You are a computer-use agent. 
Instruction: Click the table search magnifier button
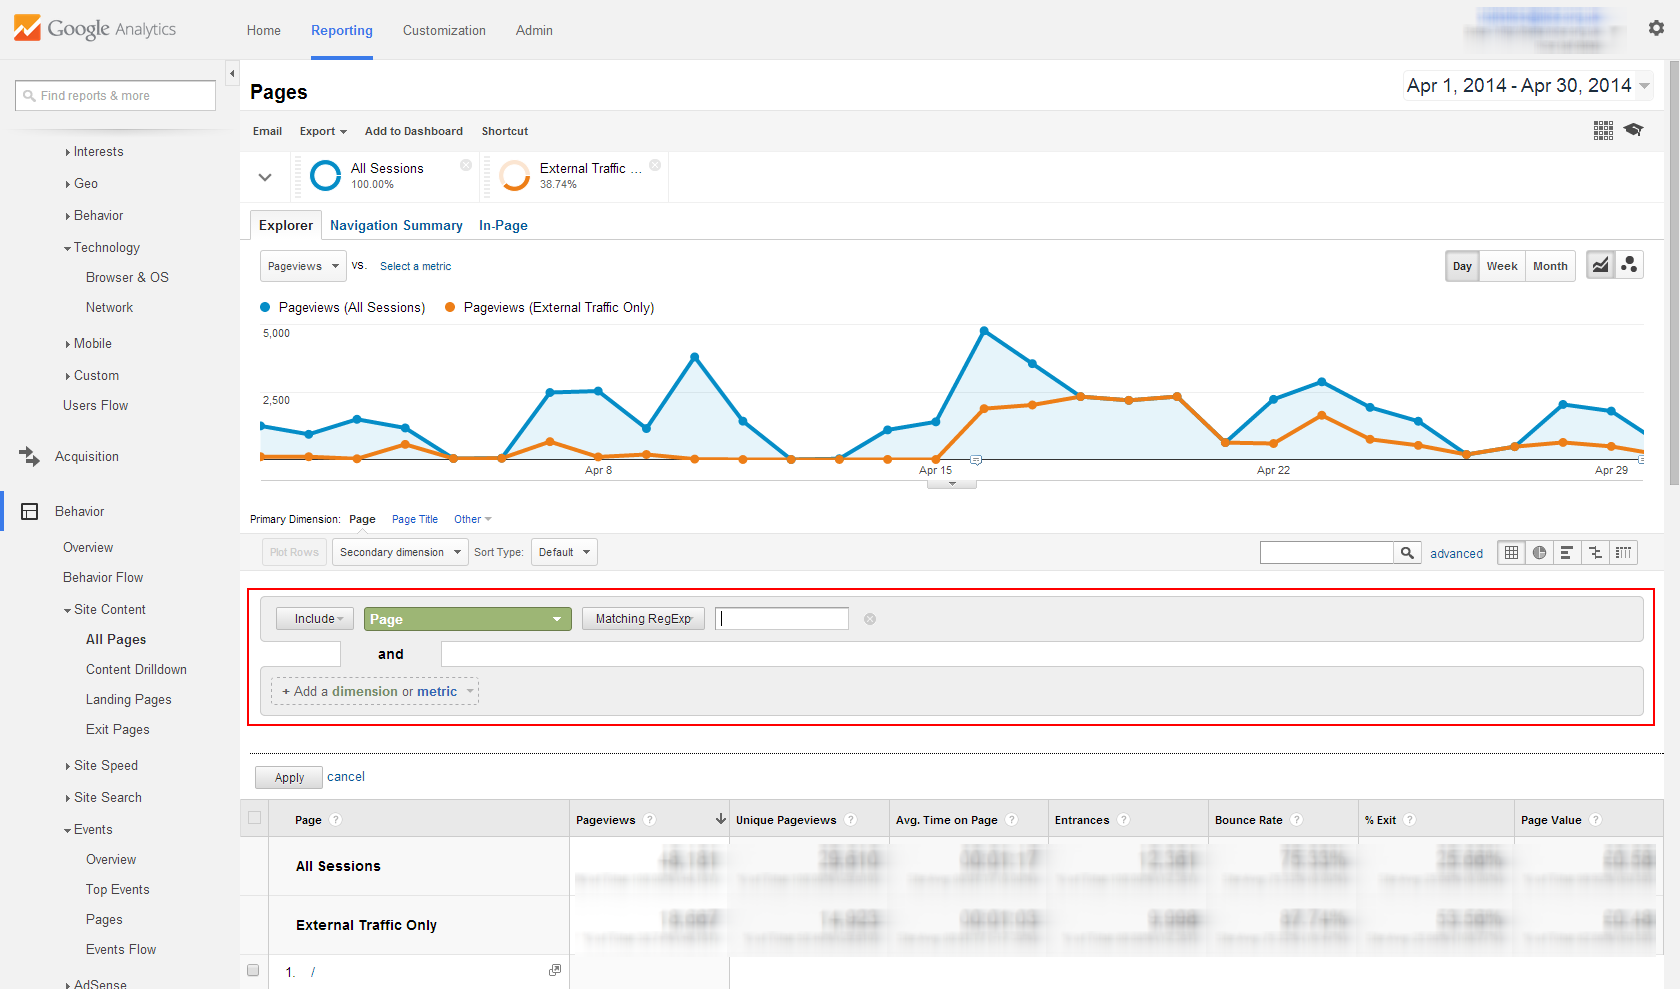pos(1407,553)
